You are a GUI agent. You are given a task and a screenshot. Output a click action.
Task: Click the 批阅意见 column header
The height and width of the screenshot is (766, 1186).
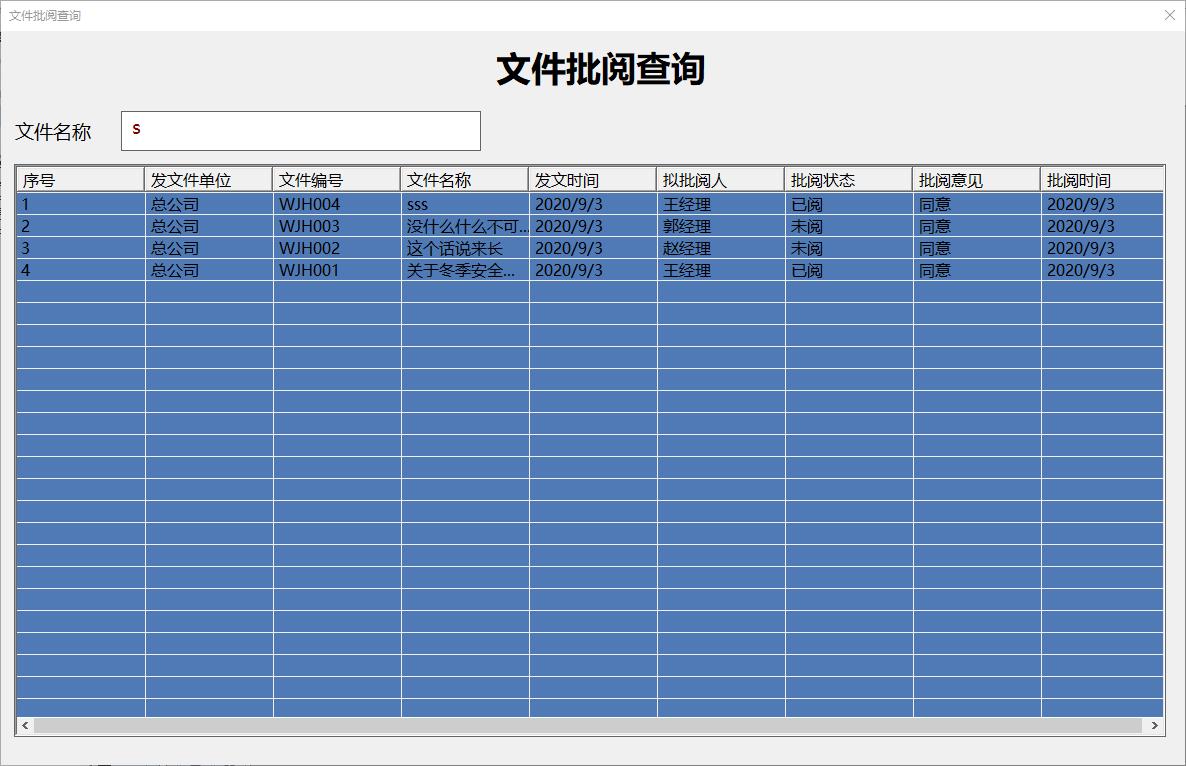(x=973, y=179)
